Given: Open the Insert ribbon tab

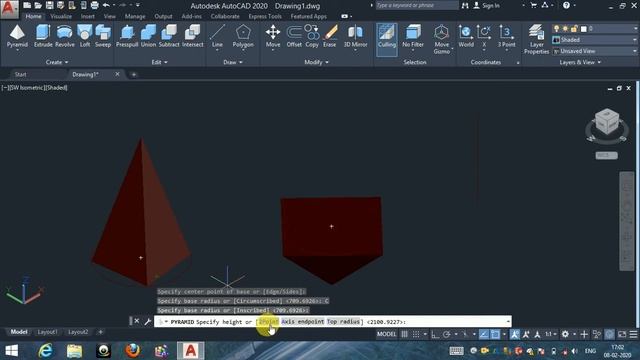Looking at the screenshot, I should click(x=87, y=16).
